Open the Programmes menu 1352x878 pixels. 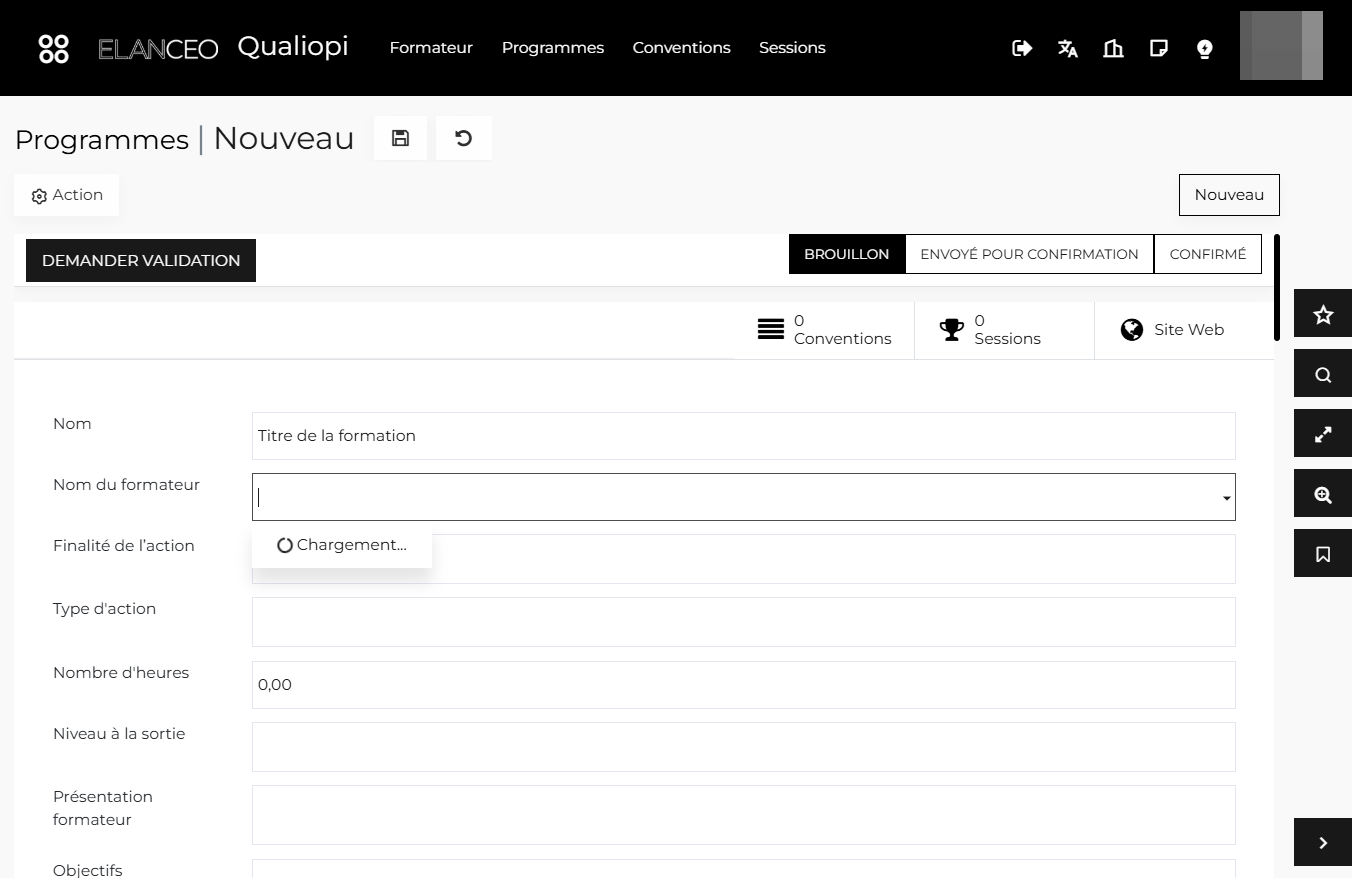pos(553,48)
